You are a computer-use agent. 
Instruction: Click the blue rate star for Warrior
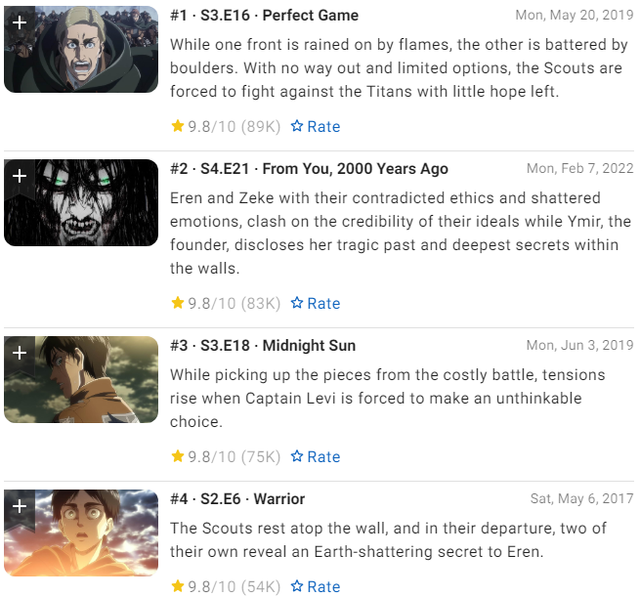tap(297, 586)
